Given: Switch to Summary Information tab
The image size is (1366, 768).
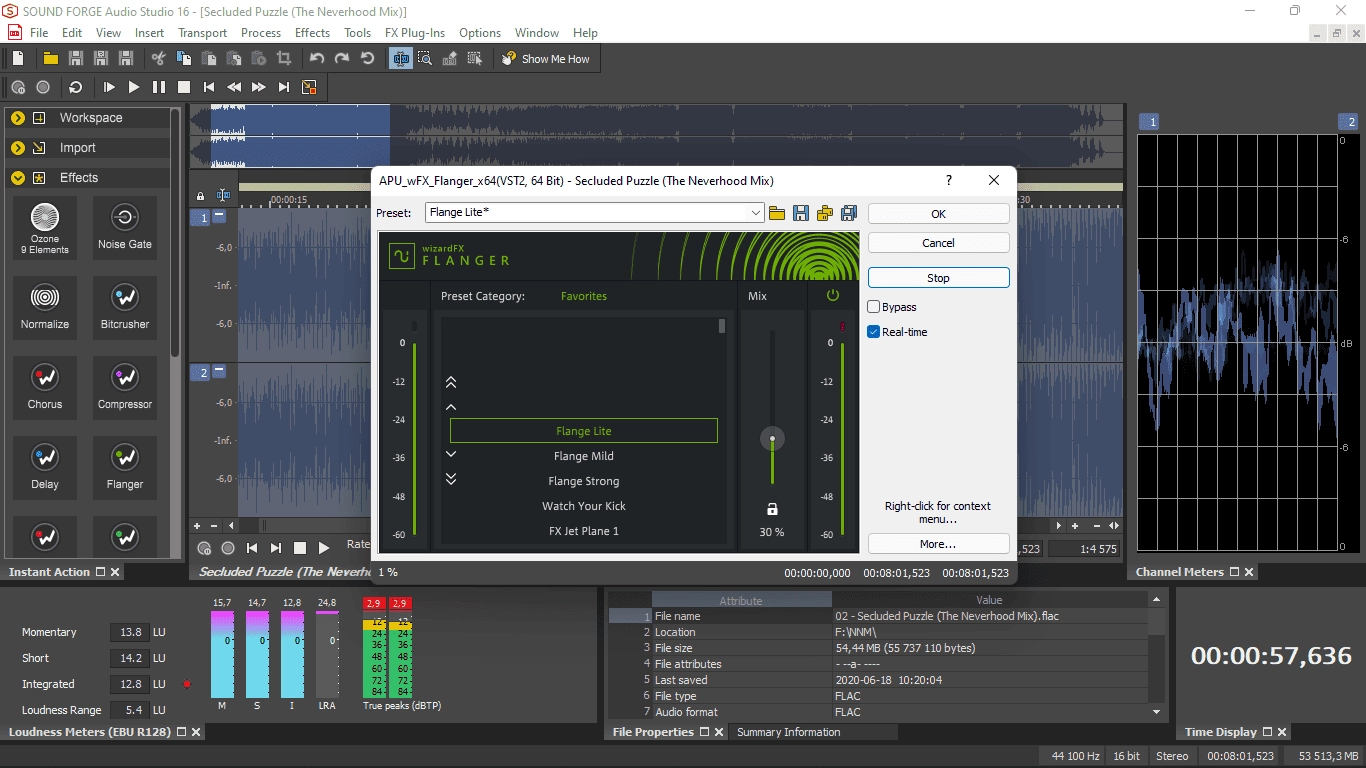Looking at the screenshot, I should [x=789, y=732].
